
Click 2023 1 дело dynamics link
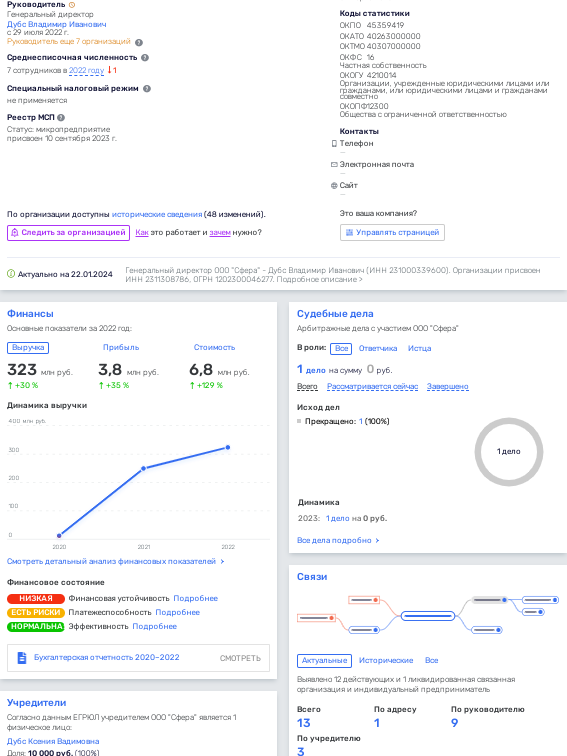click(338, 518)
